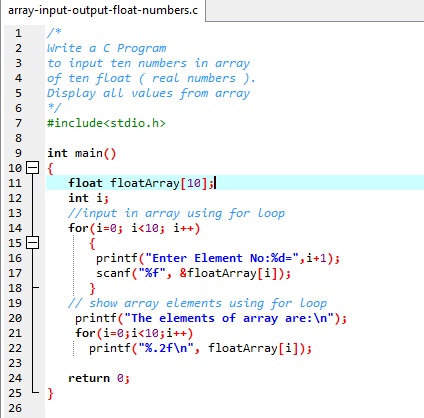Click on the int main() text
The image size is (424, 418).
(x=82, y=153)
